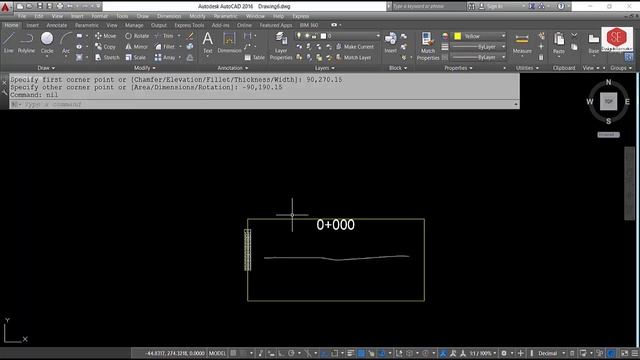Select the Circle tool
Image resolution: width=640 pixels, height=360 pixels.
click(47, 43)
